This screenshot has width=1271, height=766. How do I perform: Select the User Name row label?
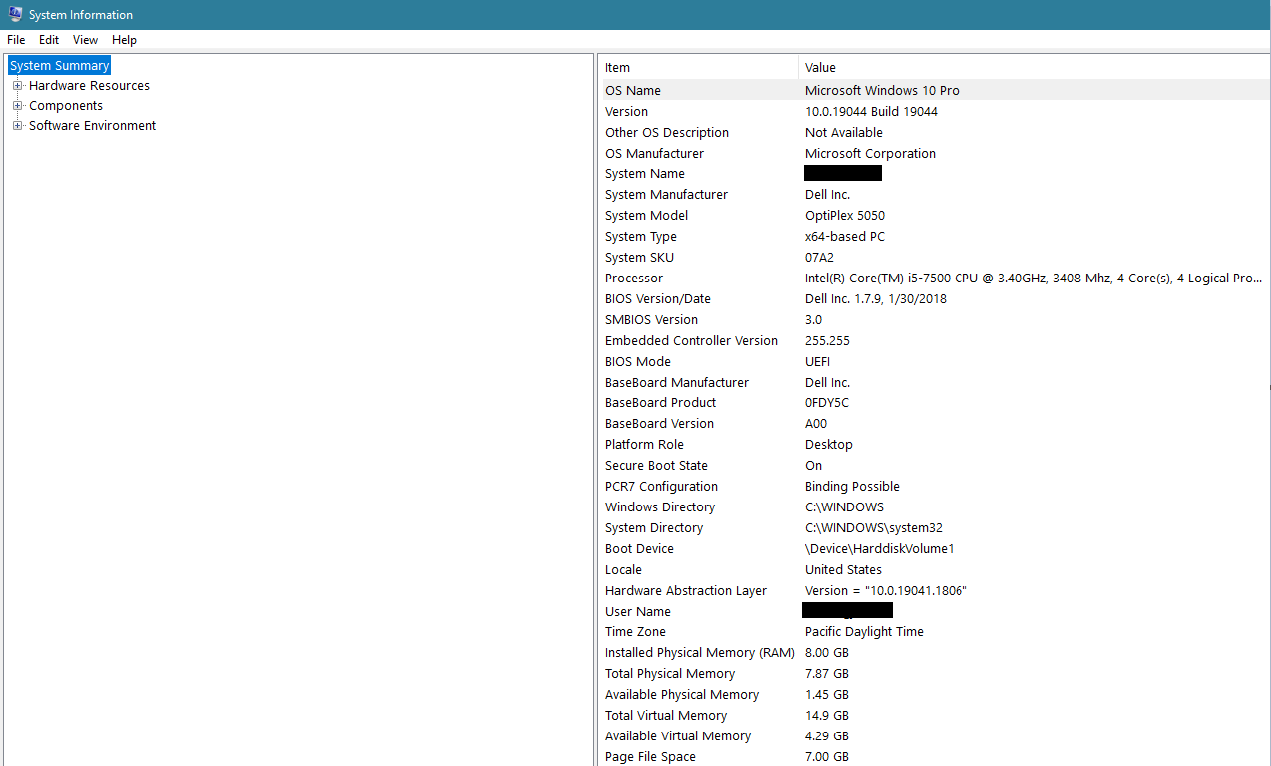(638, 612)
